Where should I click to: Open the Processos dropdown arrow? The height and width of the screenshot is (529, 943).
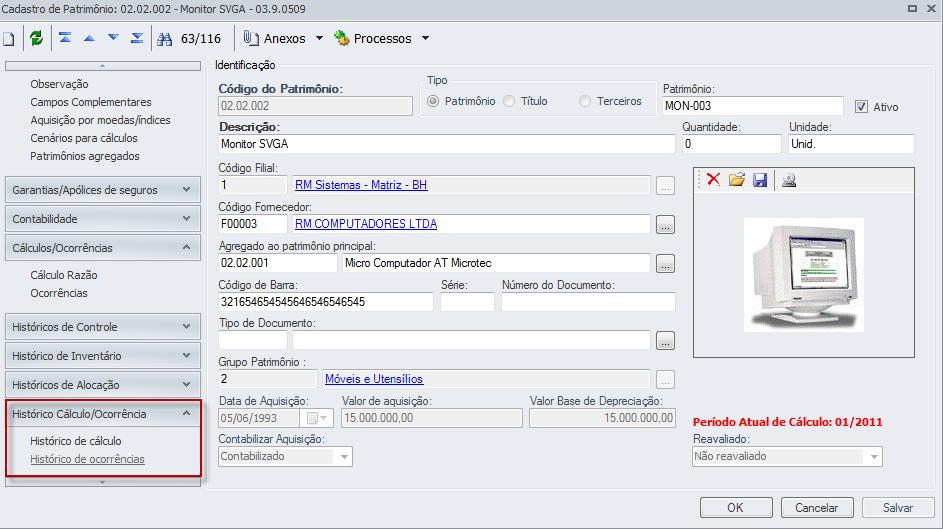point(425,38)
